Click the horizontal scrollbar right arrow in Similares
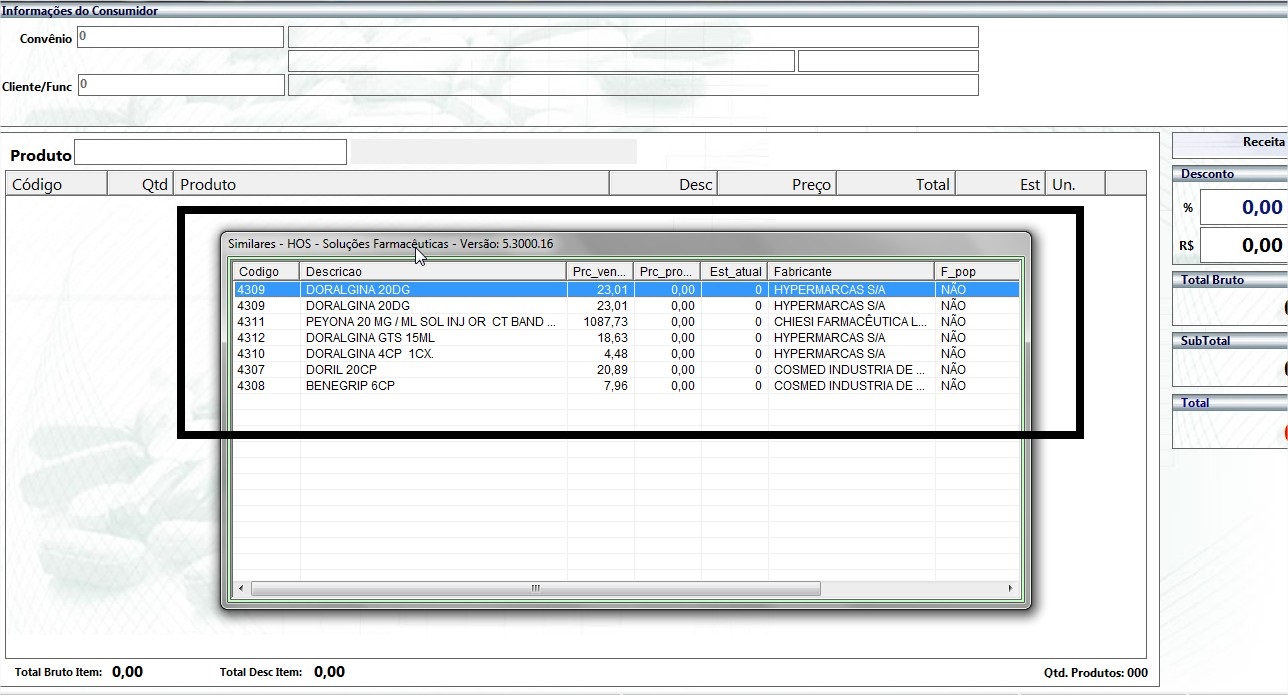Image resolution: width=1288 pixels, height=695 pixels. 1011,588
